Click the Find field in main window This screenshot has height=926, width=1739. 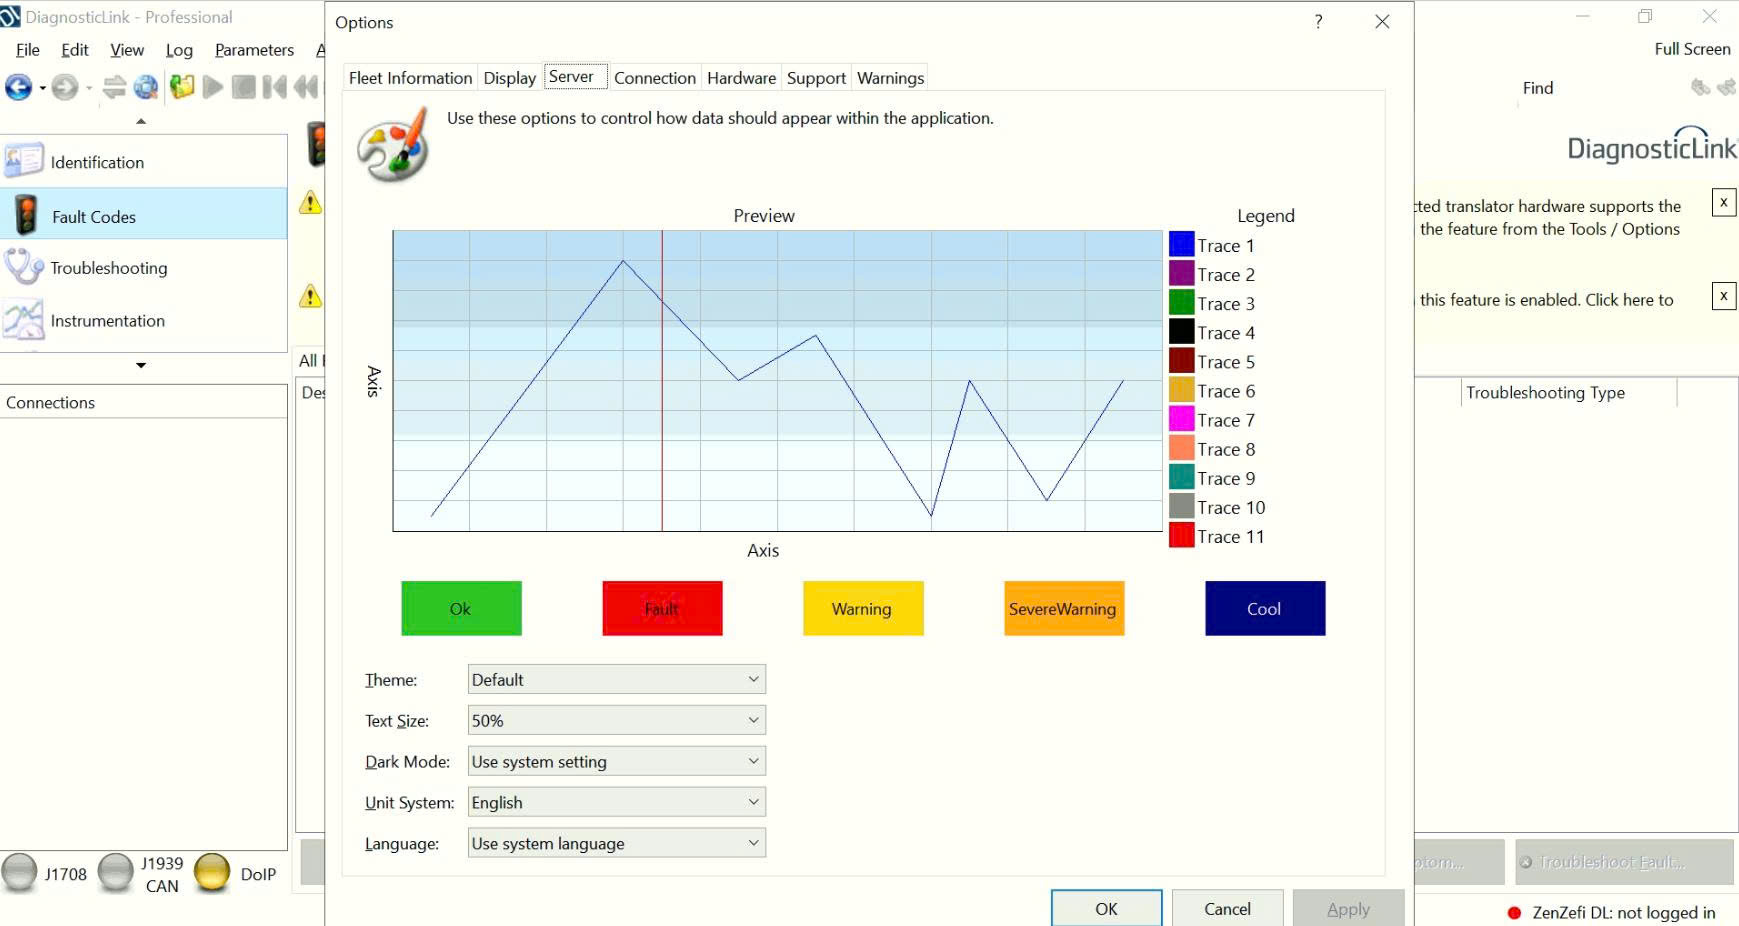click(1537, 88)
